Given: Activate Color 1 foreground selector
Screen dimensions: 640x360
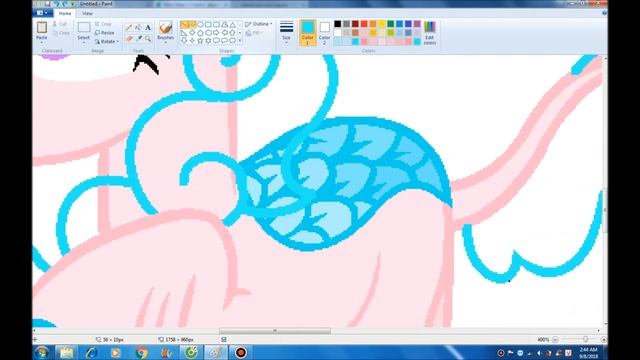Looking at the screenshot, I should (307, 33).
